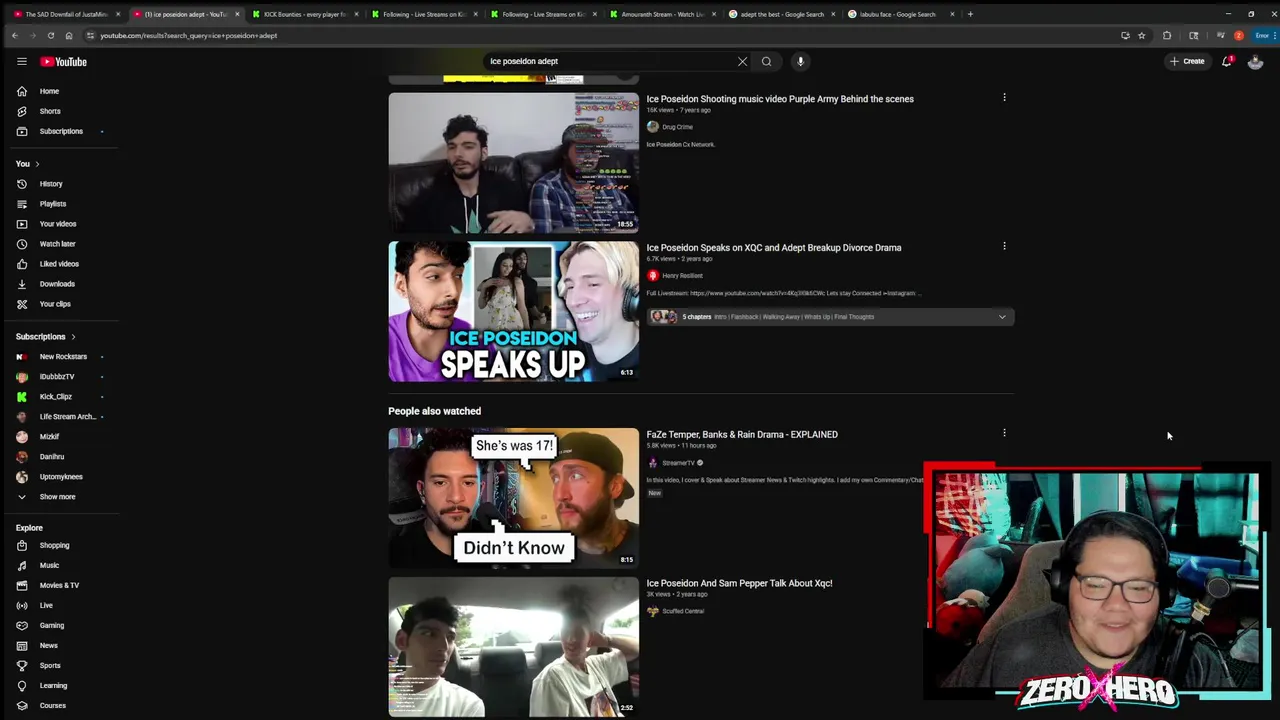Clear the search query with the X

(742, 61)
